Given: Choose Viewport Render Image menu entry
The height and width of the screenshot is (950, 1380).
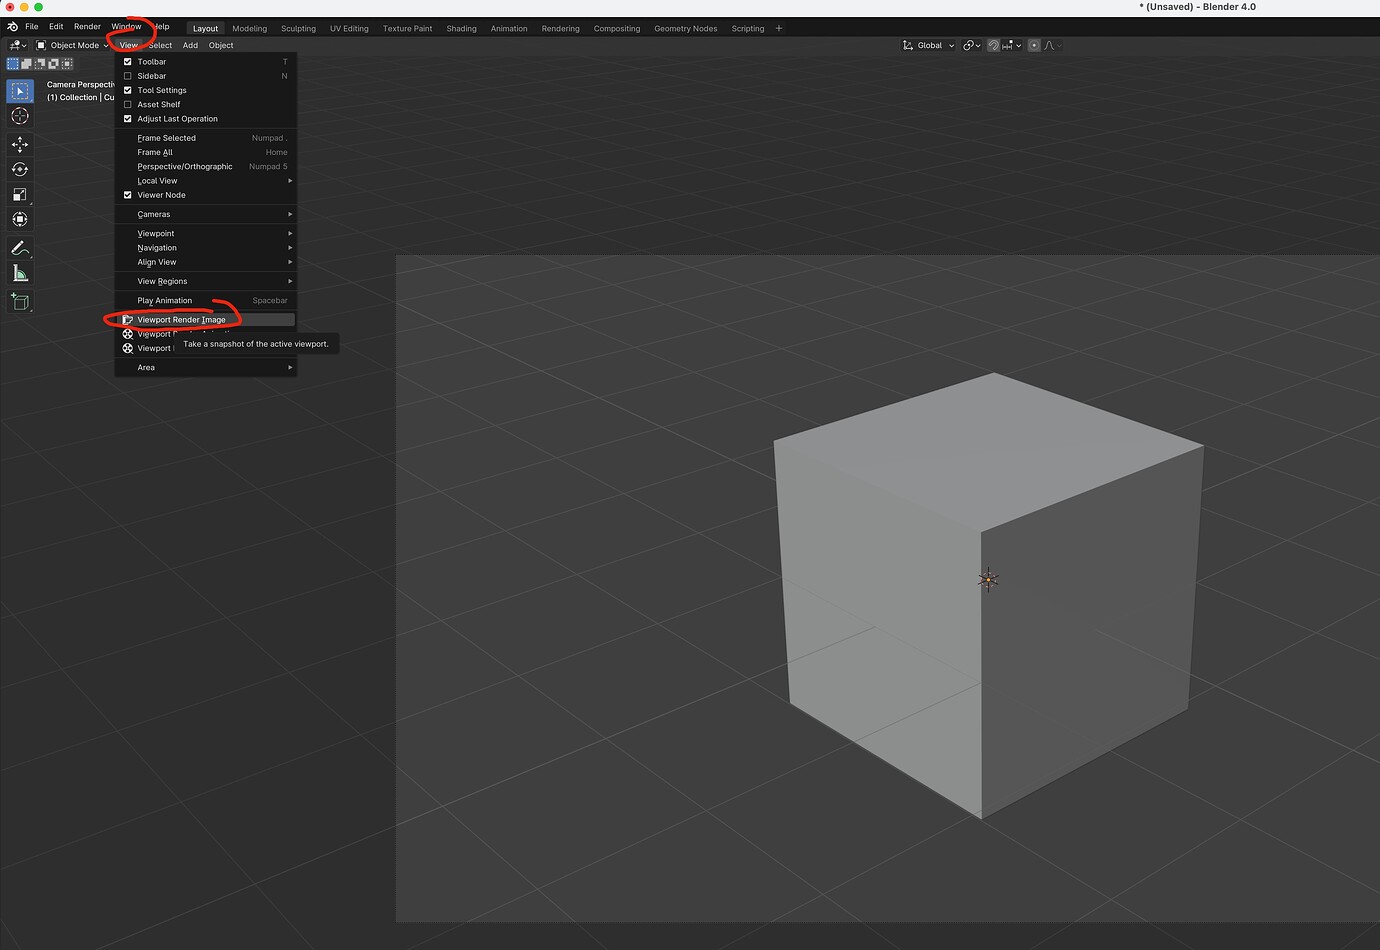Looking at the screenshot, I should [x=206, y=320].
